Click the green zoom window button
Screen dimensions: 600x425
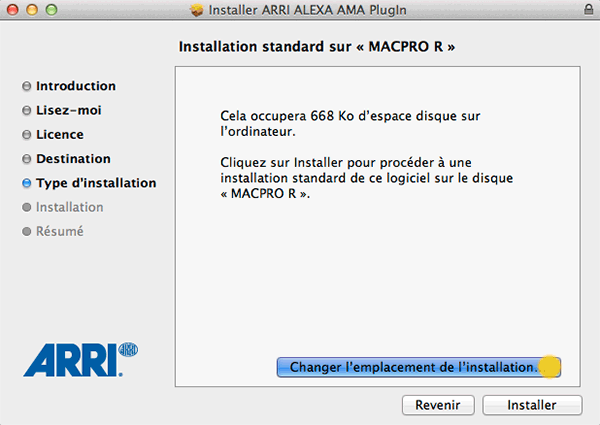click(x=51, y=10)
